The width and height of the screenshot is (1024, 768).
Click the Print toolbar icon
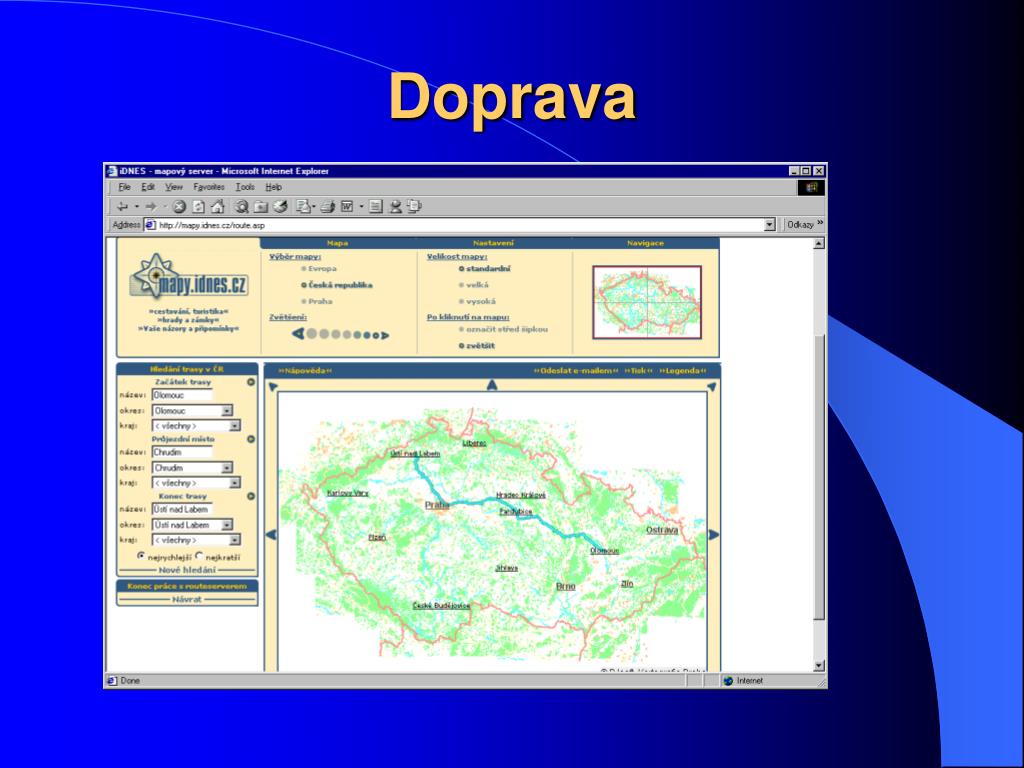pos(328,207)
